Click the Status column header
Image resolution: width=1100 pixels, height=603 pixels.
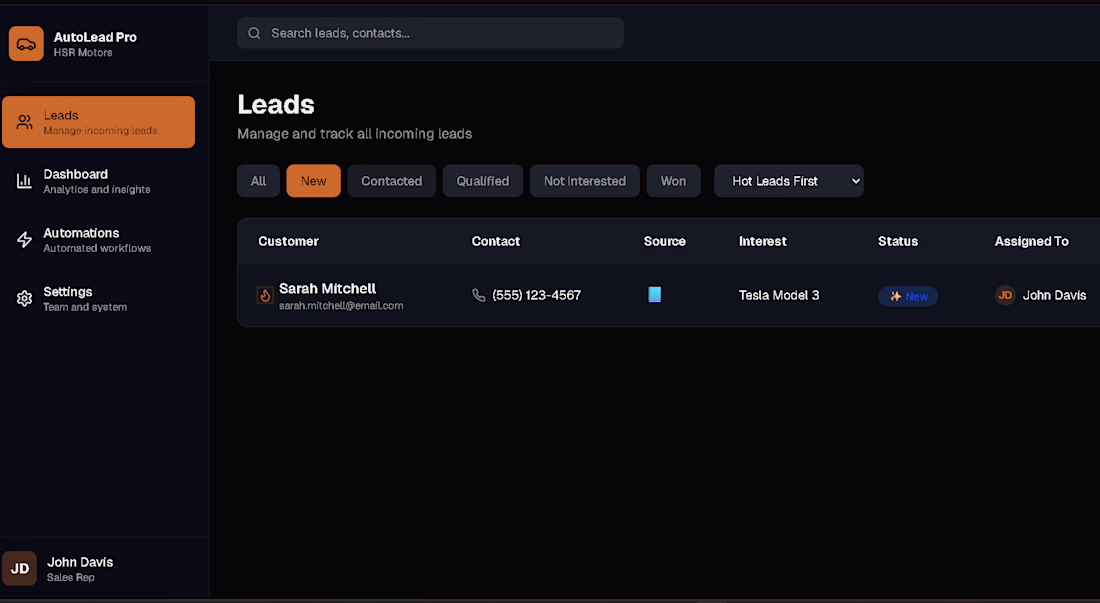(898, 241)
